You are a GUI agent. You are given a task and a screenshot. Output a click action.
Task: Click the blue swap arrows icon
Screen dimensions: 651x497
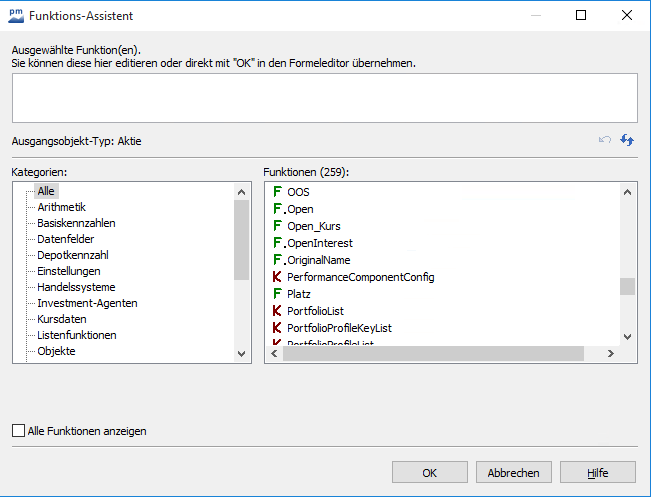pyautogui.click(x=627, y=141)
